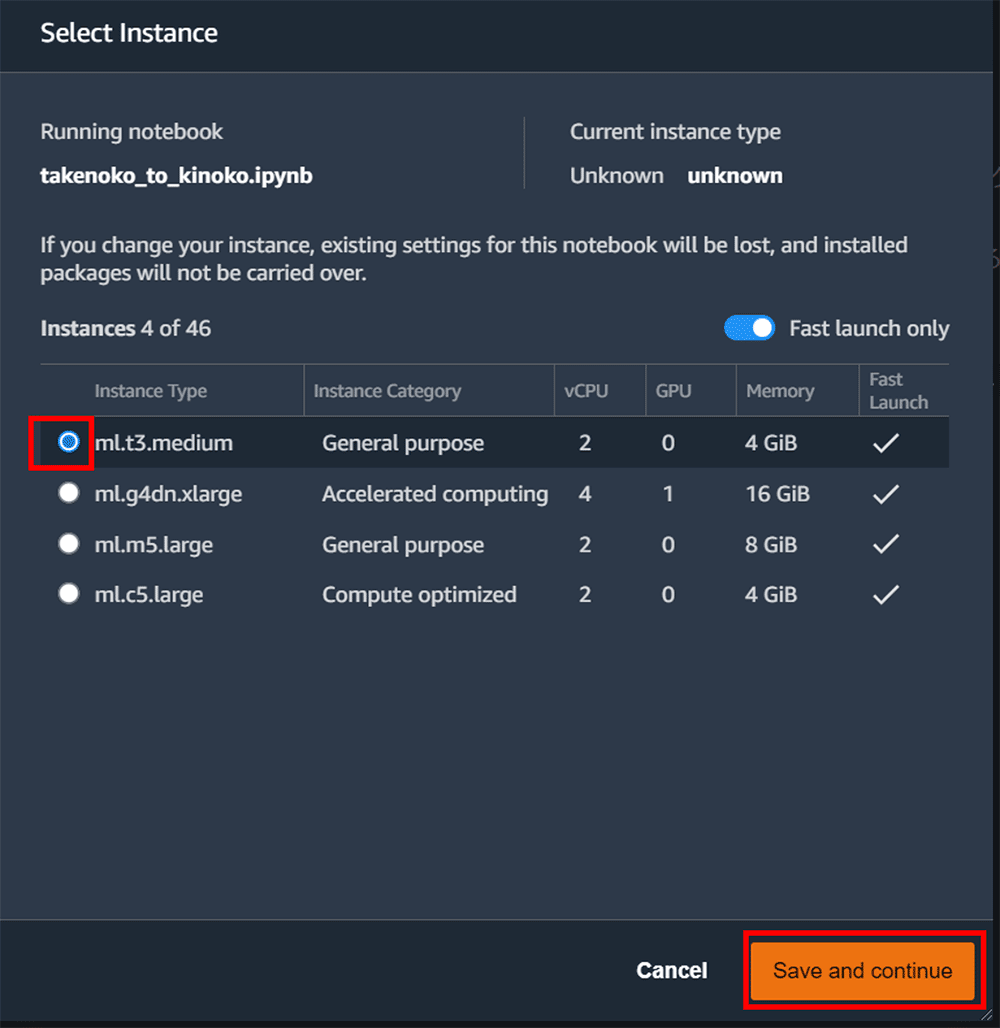The image size is (1000, 1028).
Task: Sort by the Memory column header
Action: (x=780, y=391)
